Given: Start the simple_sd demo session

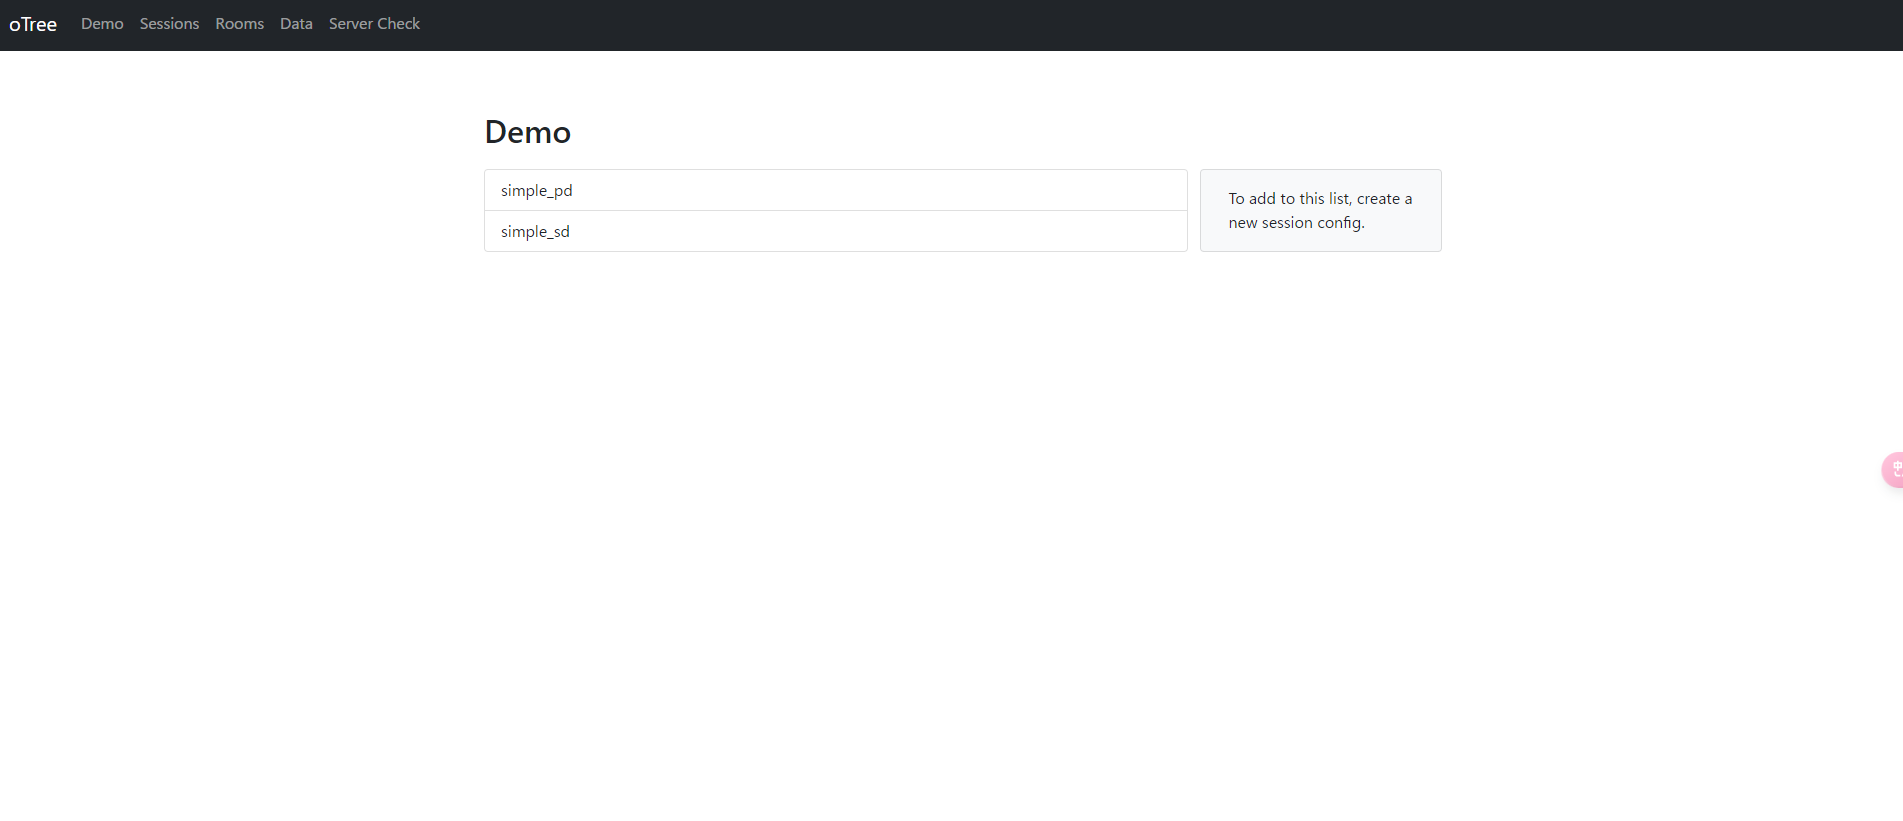Looking at the screenshot, I should pos(535,231).
